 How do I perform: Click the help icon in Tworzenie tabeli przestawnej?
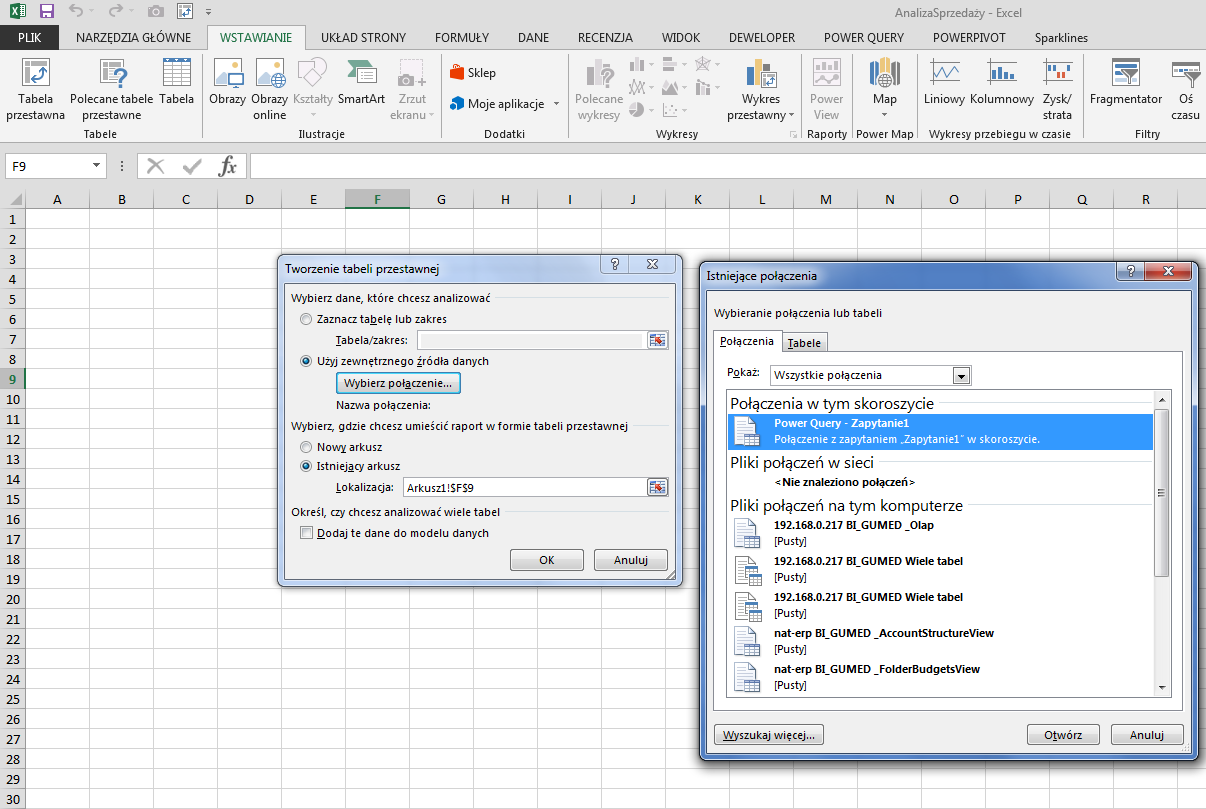(x=615, y=264)
